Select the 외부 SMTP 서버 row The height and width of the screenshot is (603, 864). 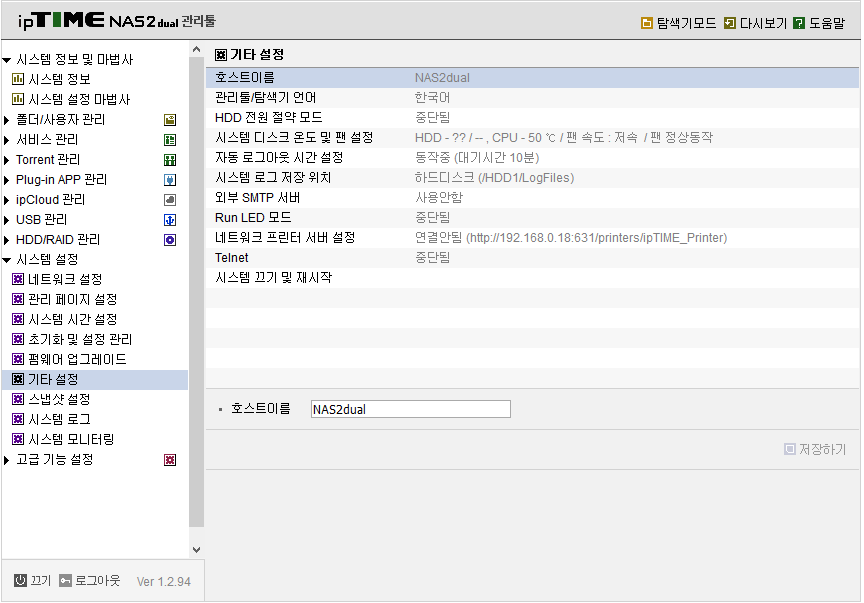pos(532,197)
